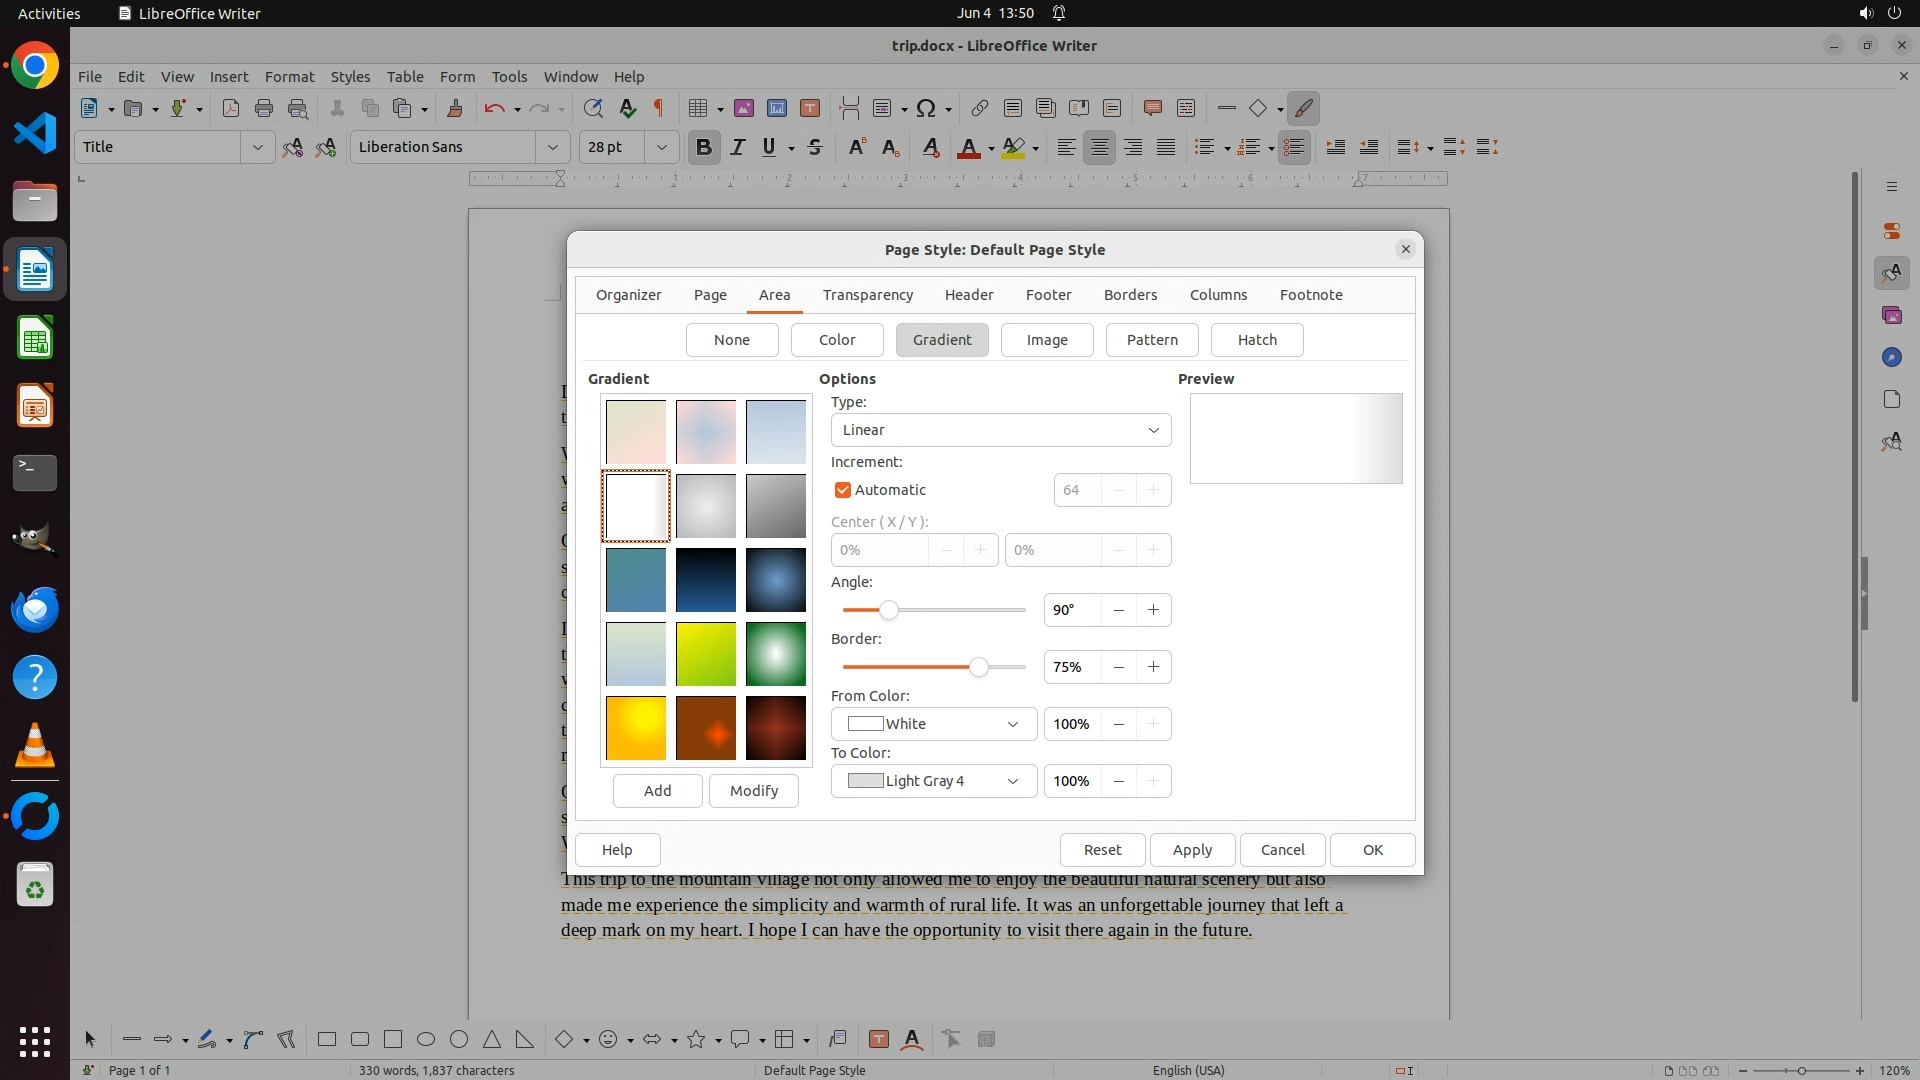Click the Apply button
The width and height of the screenshot is (1920, 1080).
[x=1192, y=850]
